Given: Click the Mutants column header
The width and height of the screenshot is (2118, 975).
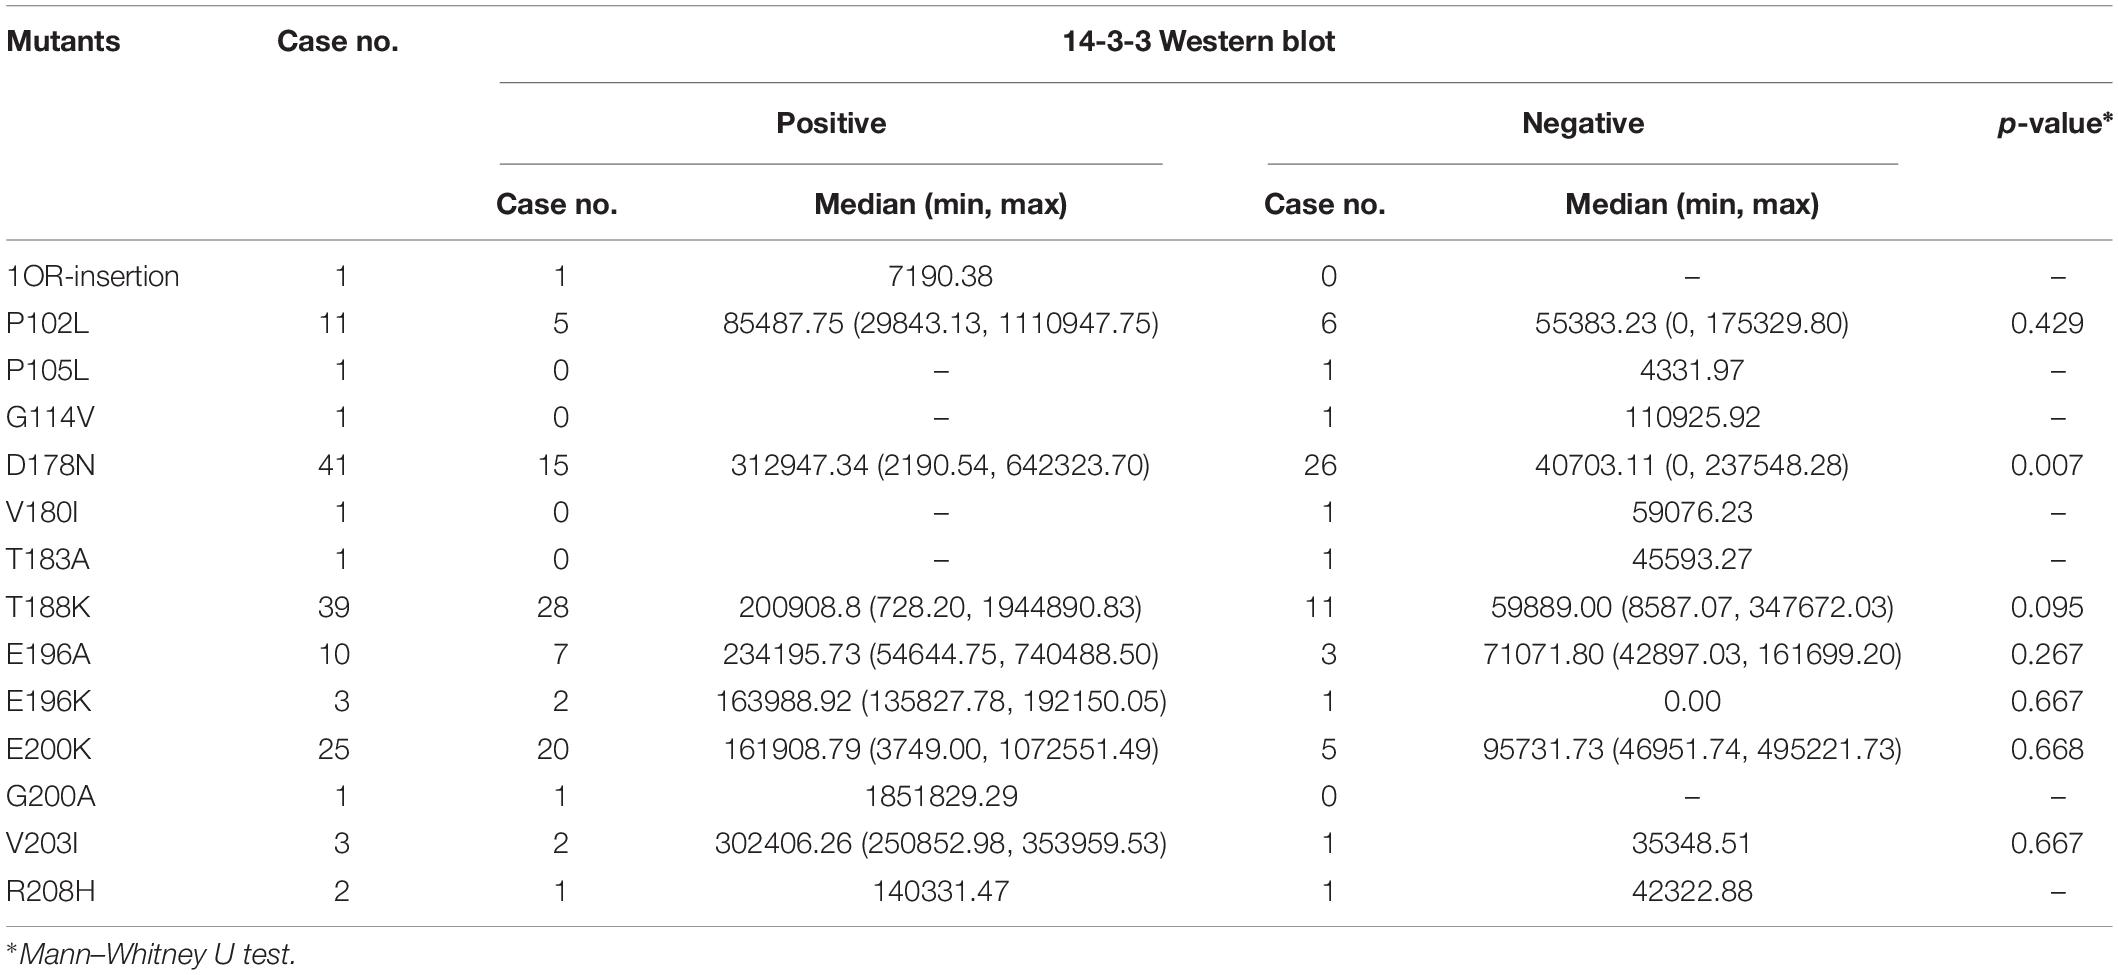Looking at the screenshot, I should [63, 41].
